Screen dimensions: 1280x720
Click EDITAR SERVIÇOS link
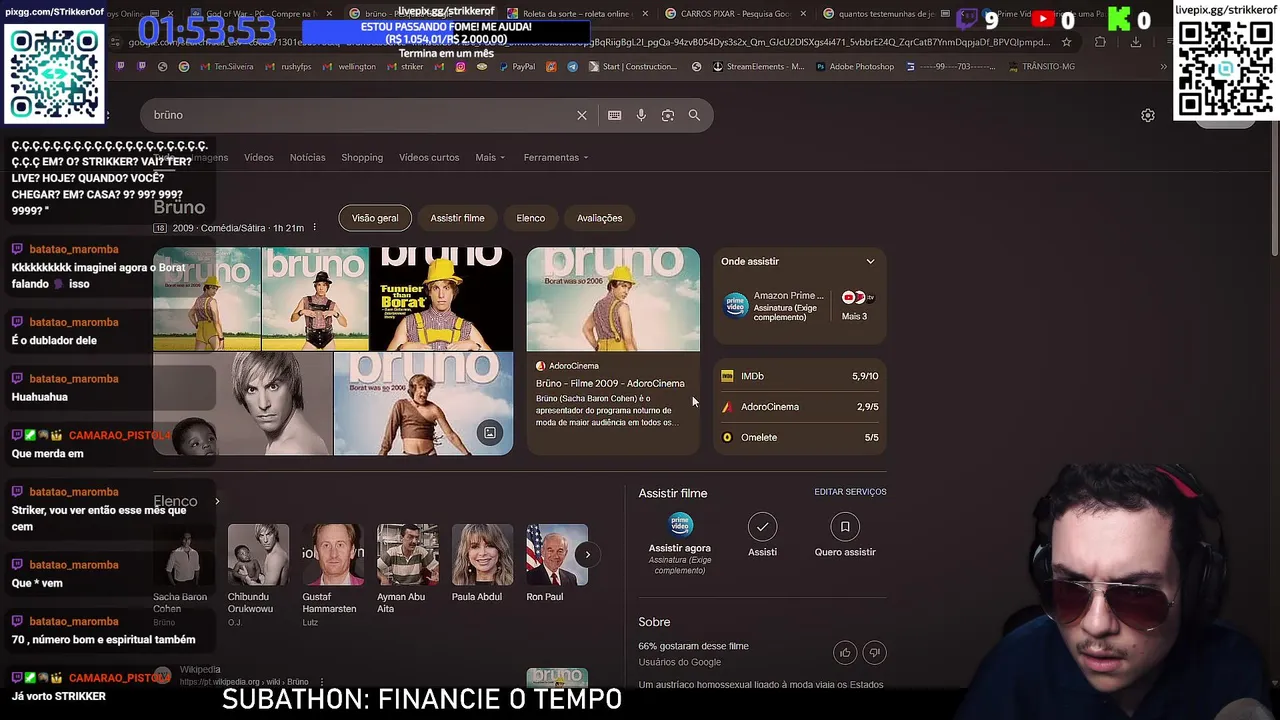tap(850, 492)
